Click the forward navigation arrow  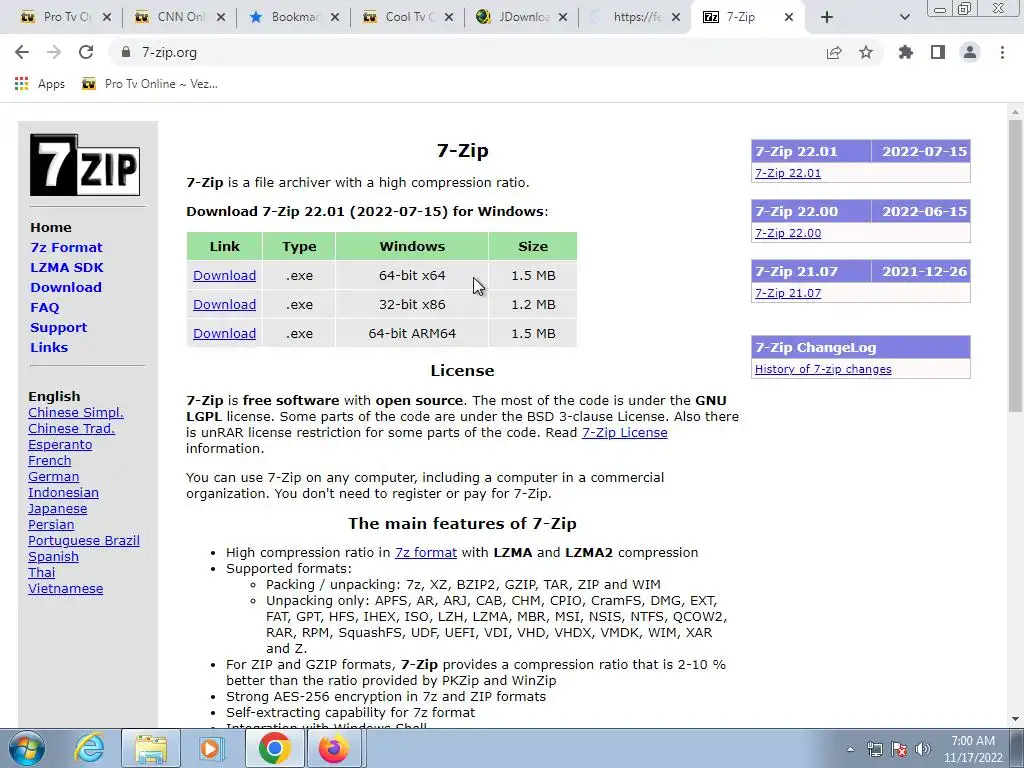(54, 52)
